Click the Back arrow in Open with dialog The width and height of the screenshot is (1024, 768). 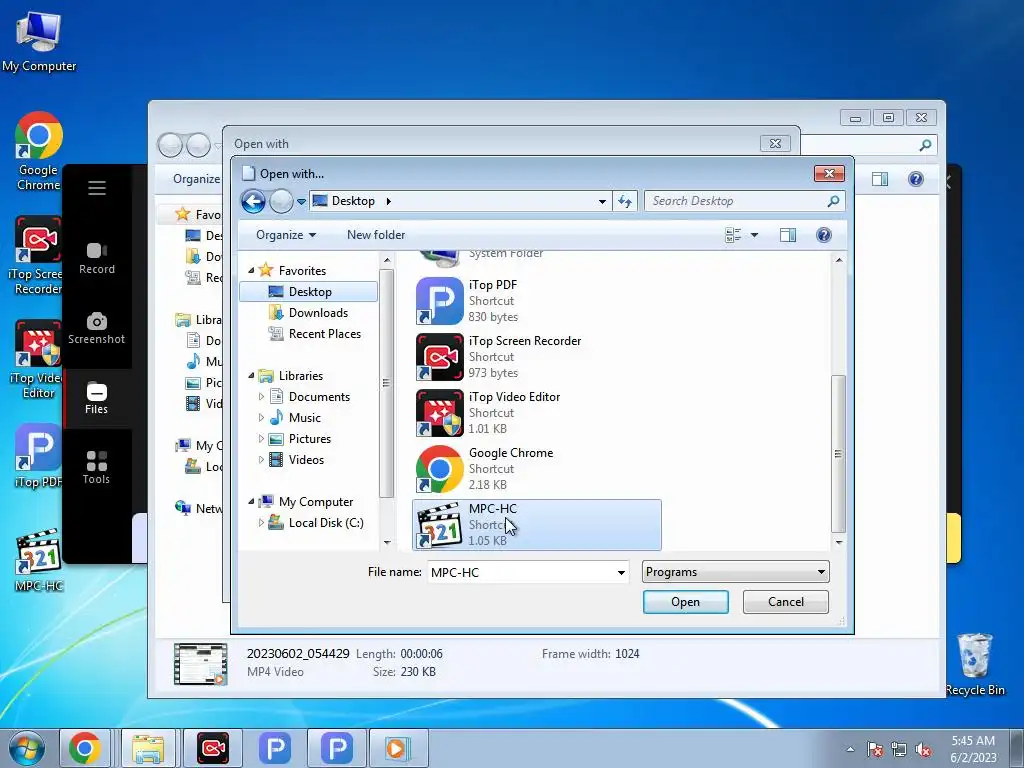point(253,201)
